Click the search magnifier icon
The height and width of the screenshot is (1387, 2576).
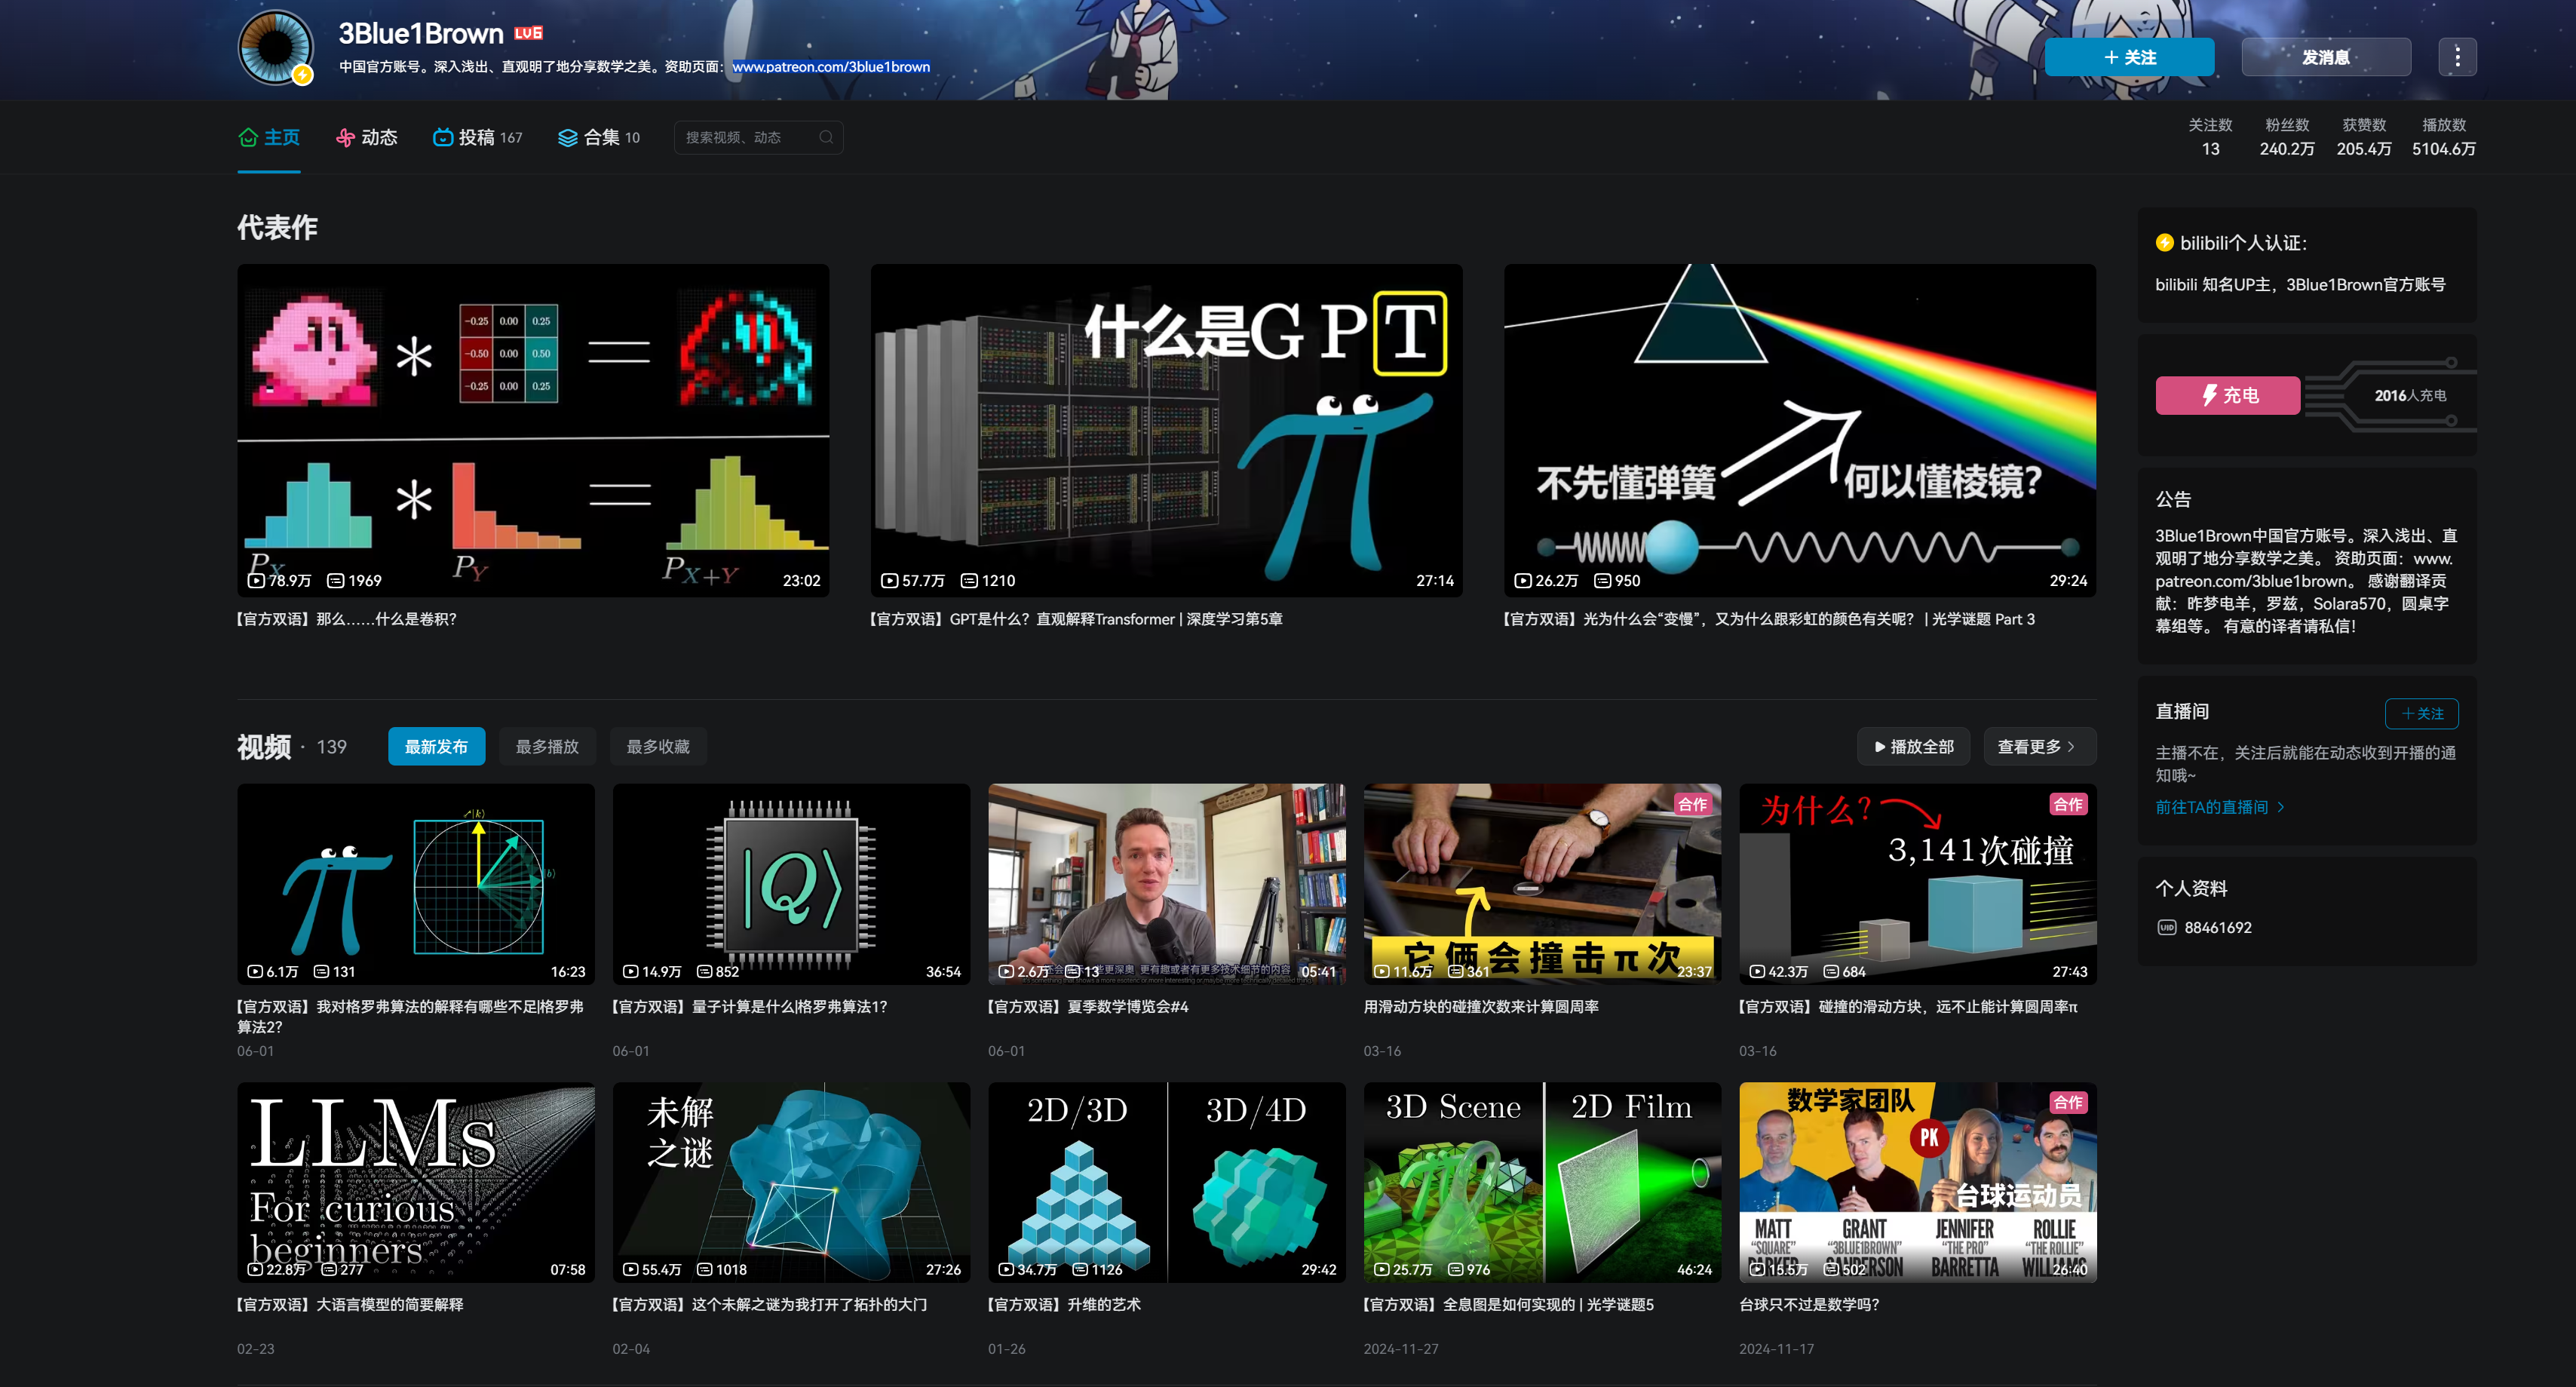click(x=826, y=138)
